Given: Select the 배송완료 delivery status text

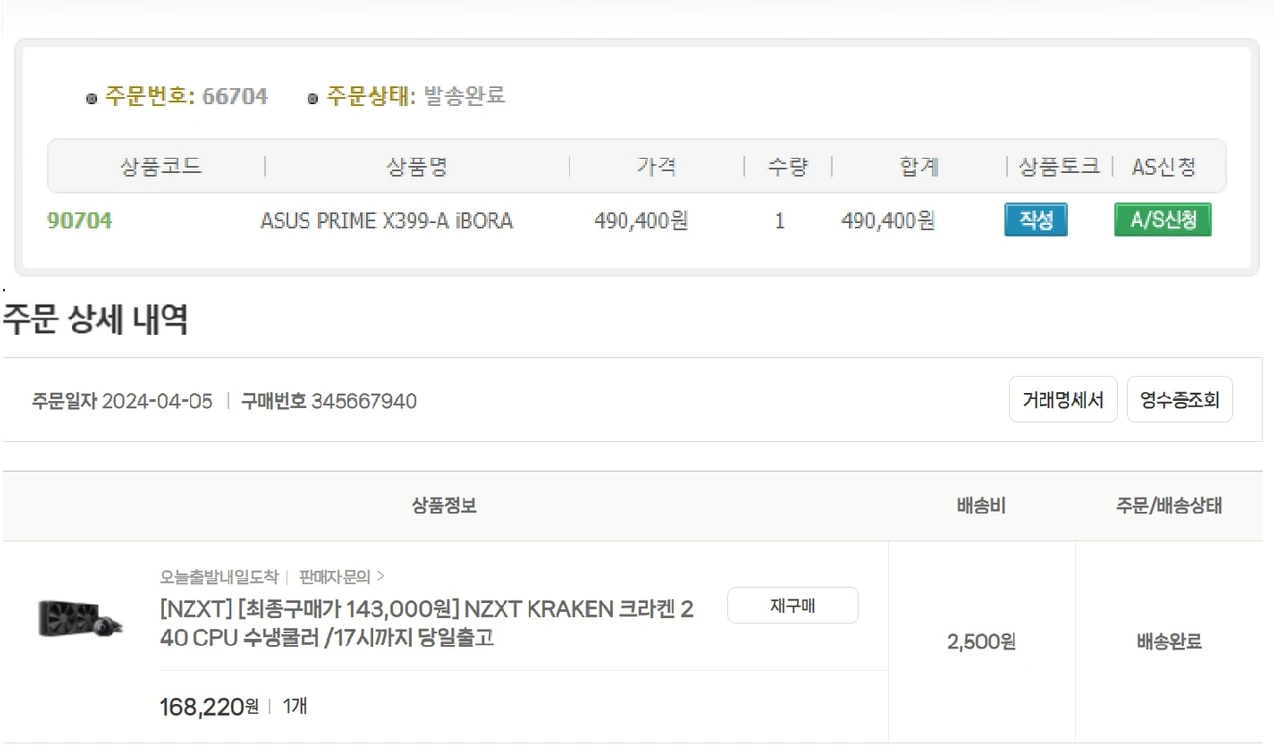Looking at the screenshot, I should click(x=1169, y=642).
